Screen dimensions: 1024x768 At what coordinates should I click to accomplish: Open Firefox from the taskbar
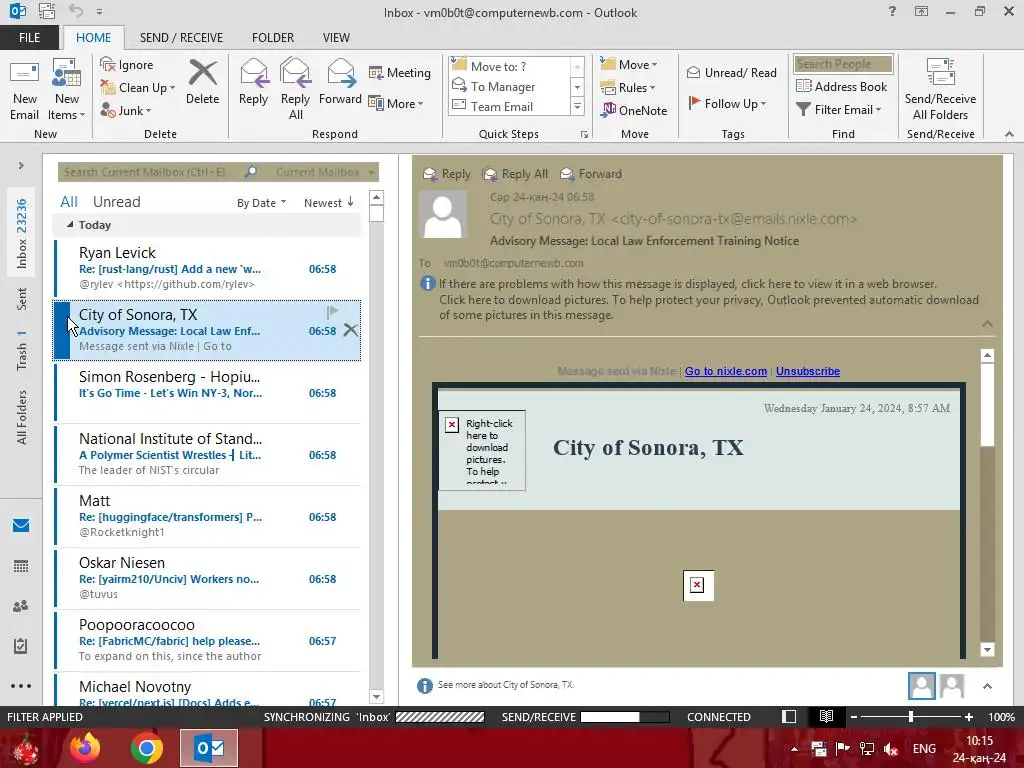click(85, 748)
